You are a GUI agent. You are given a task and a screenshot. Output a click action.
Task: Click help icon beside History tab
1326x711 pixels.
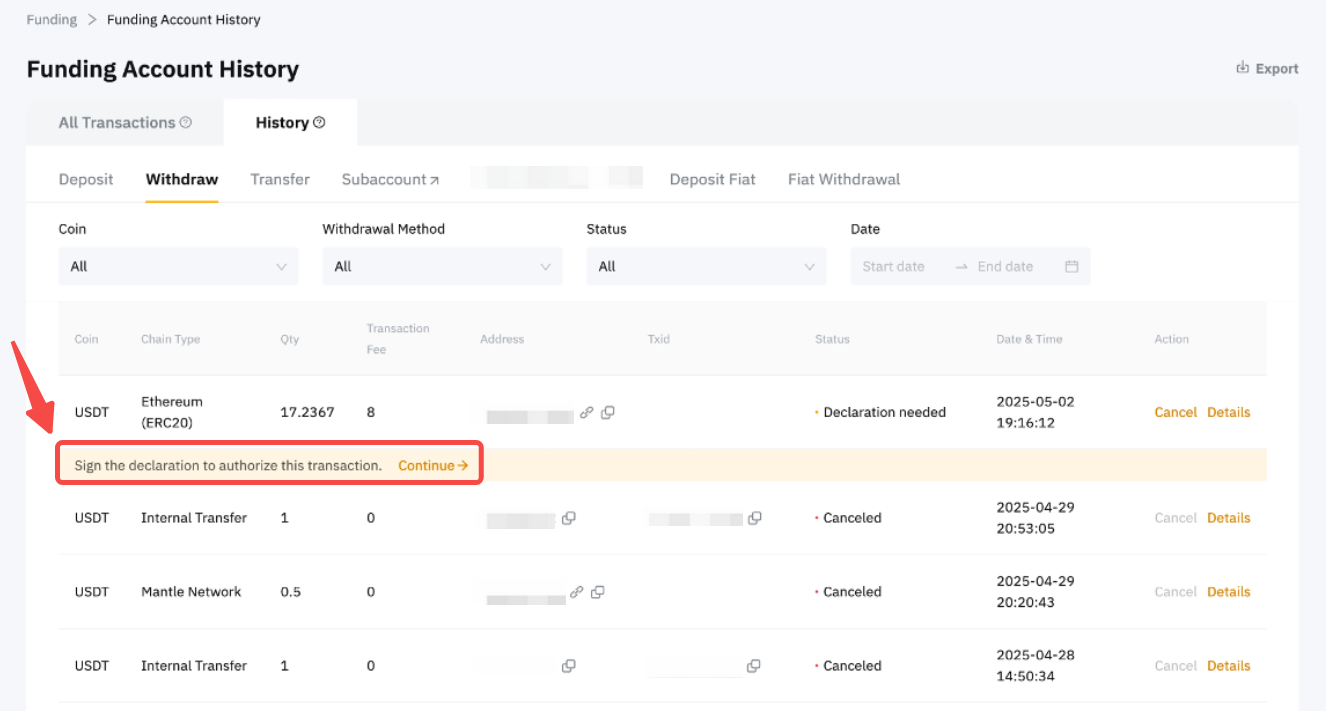click(x=319, y=122)
